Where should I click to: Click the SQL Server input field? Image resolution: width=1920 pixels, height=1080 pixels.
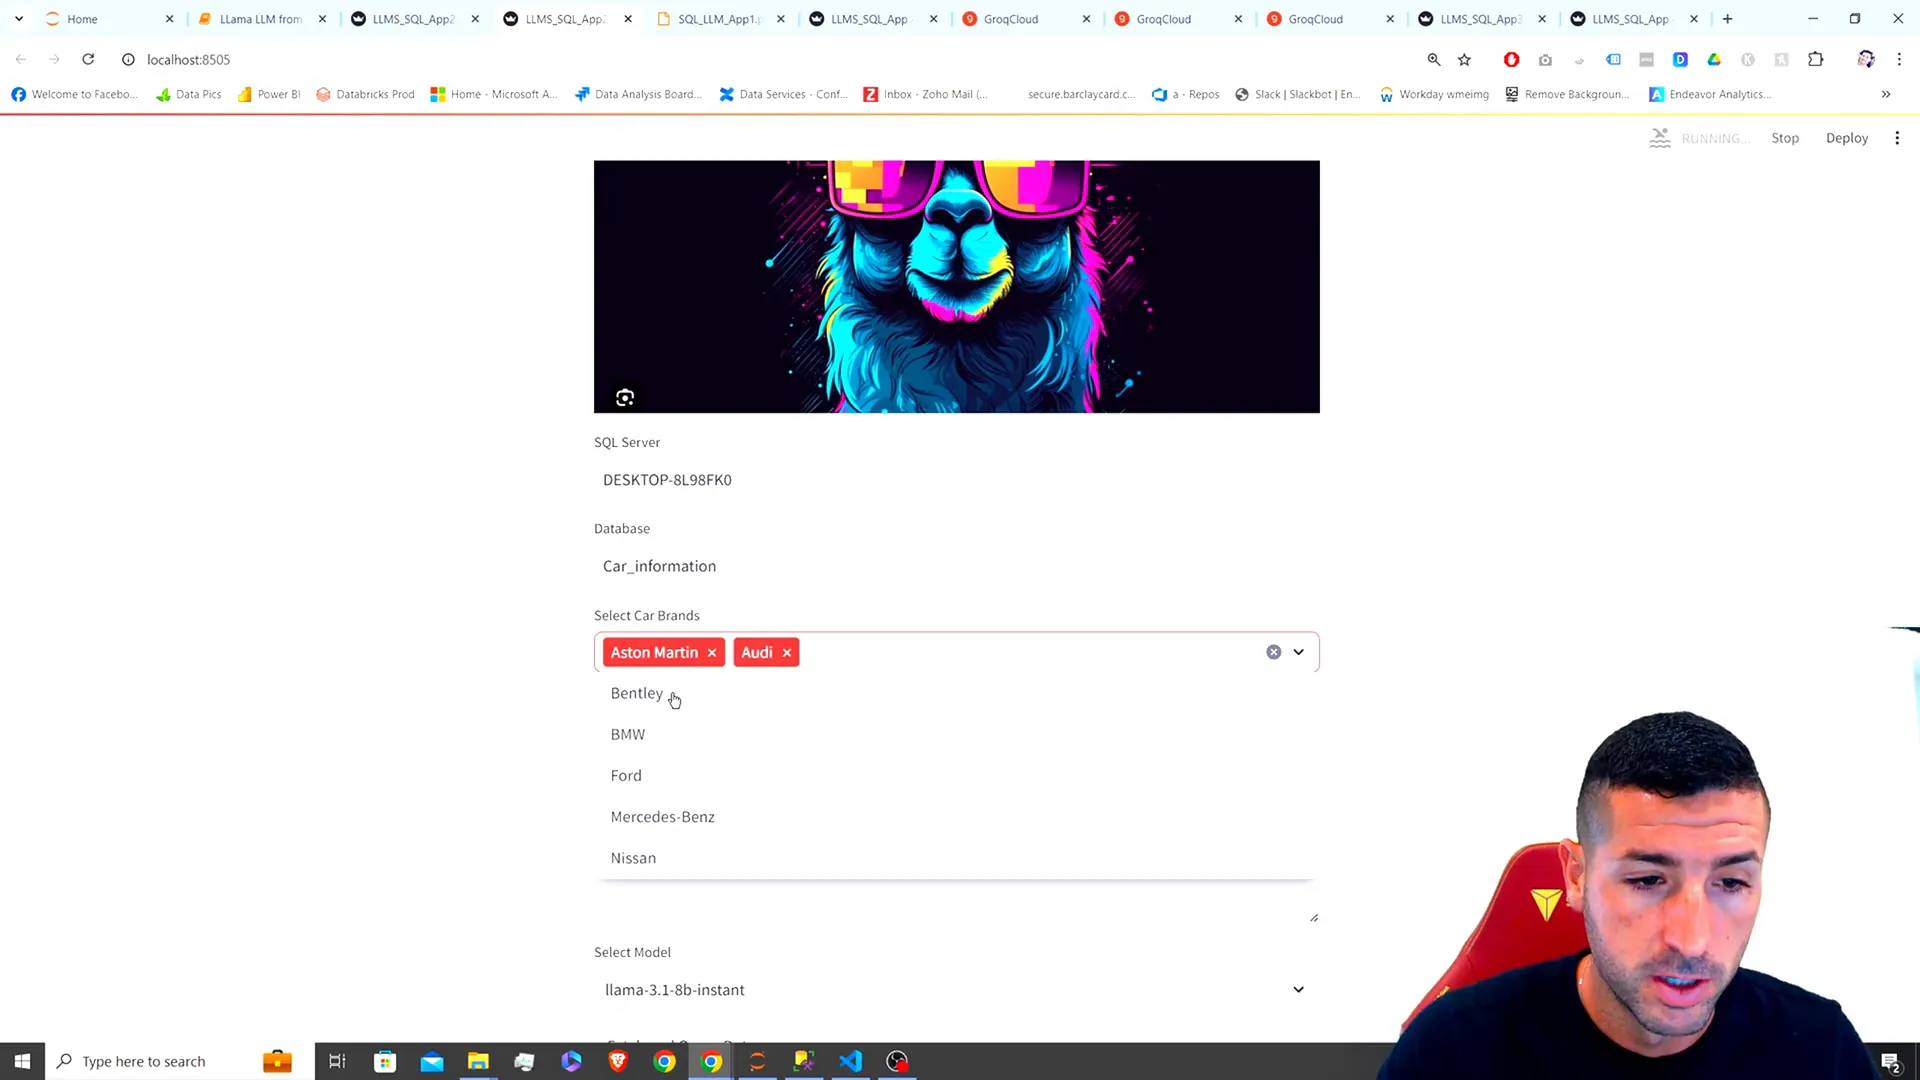(x=959, y=479)
